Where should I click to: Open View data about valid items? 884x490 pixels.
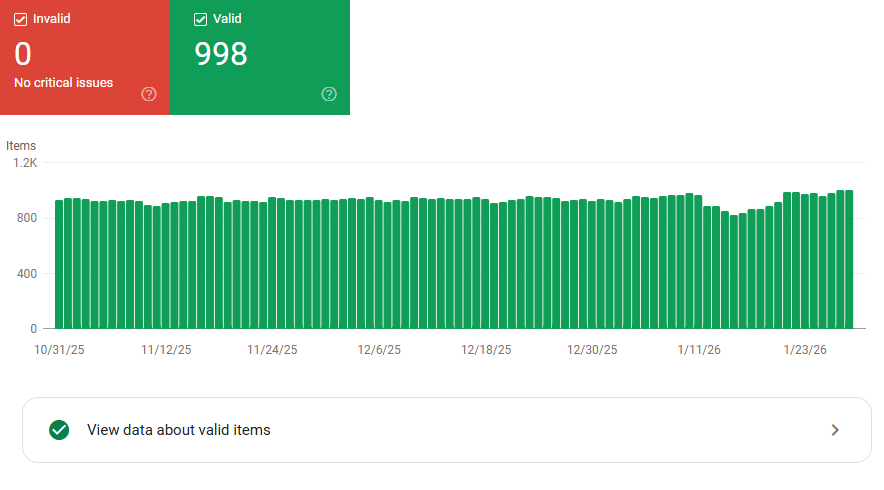(x=447, y=430)
